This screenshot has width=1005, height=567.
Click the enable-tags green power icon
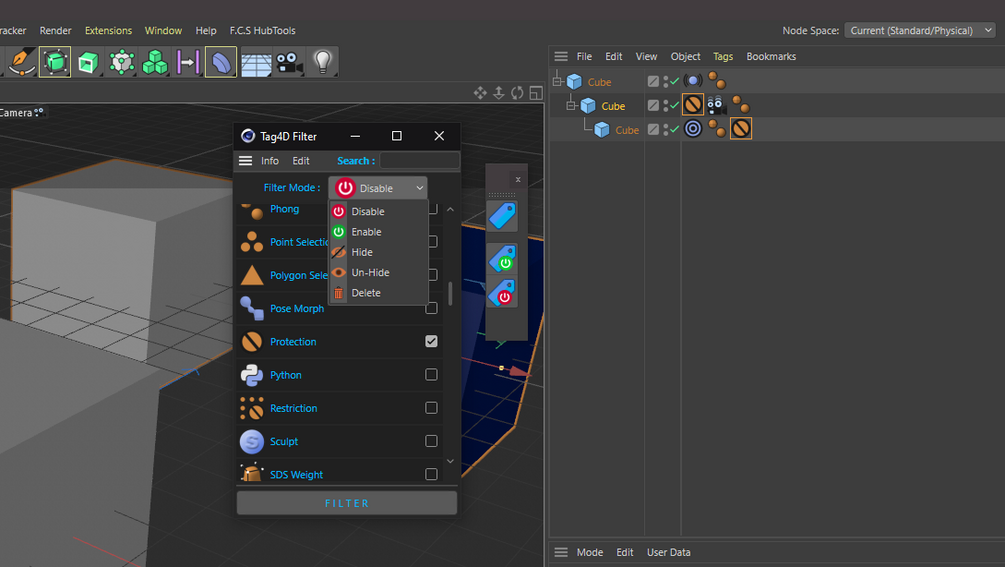tap(502, 259)
